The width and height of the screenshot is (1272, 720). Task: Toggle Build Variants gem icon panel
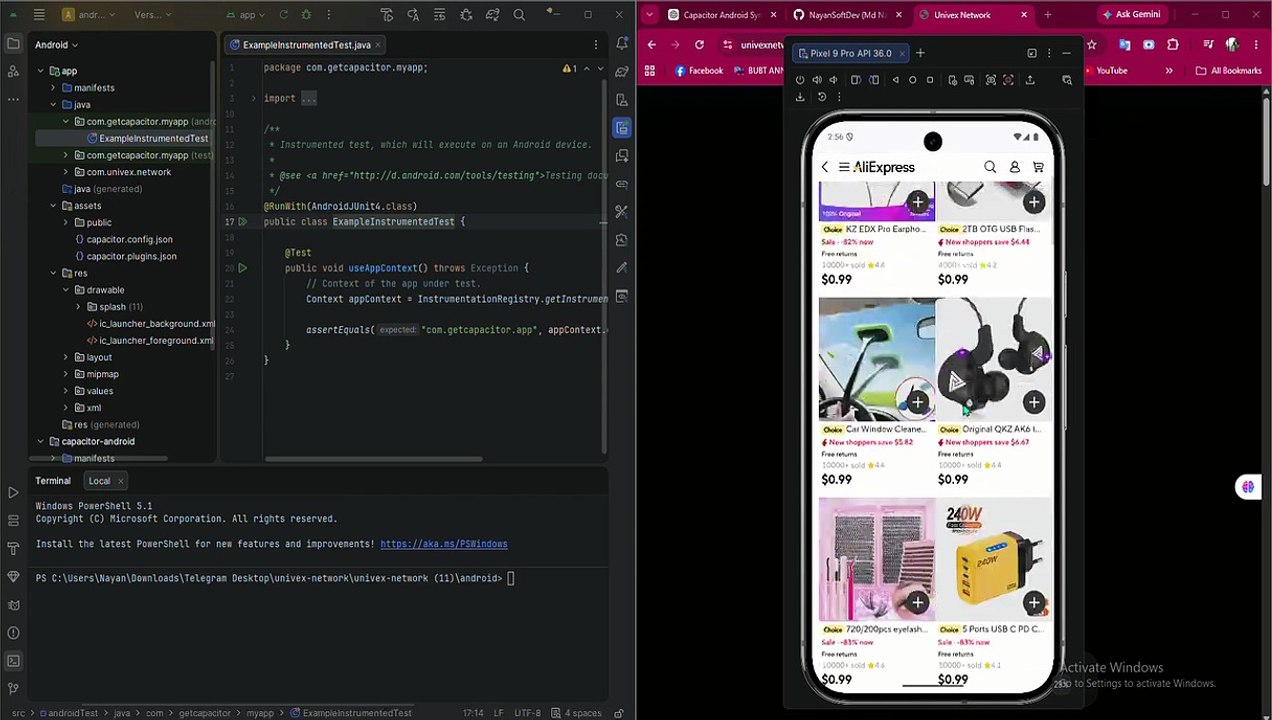(x=13, y=576)
